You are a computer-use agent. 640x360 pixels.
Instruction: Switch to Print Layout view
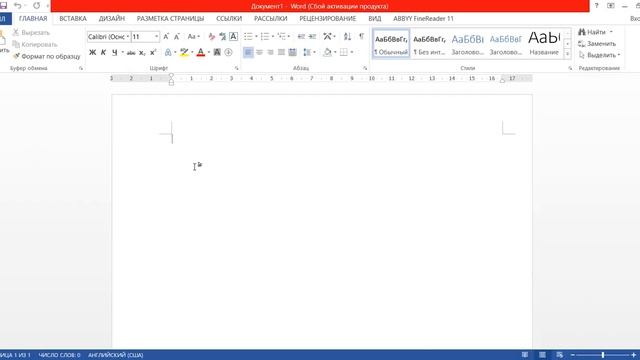point(542,355)
